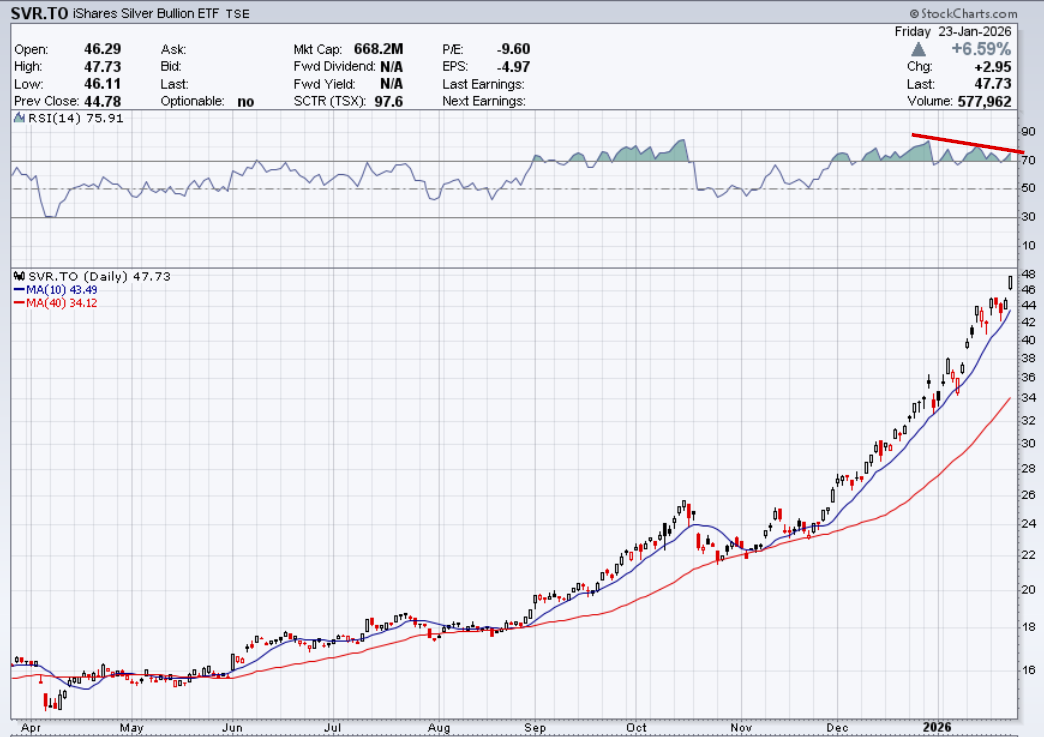
Task: Click the 20 price axis label
Action: [x=1028, y=590]
